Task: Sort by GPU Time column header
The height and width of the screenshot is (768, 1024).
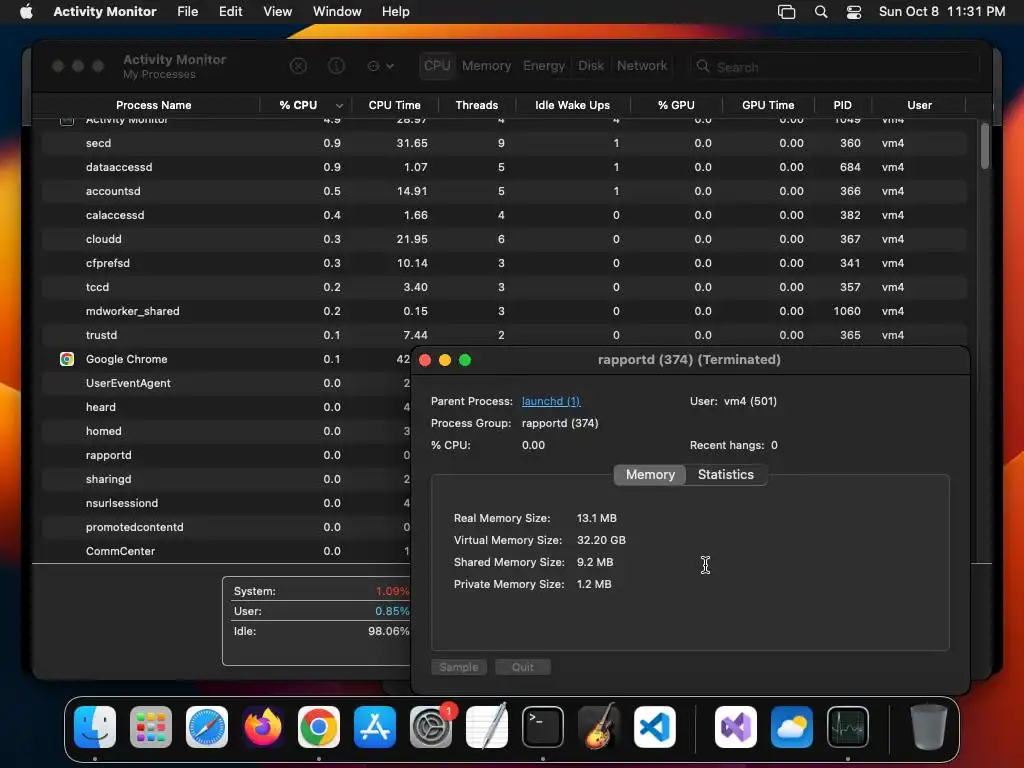Action: point(768,105)
